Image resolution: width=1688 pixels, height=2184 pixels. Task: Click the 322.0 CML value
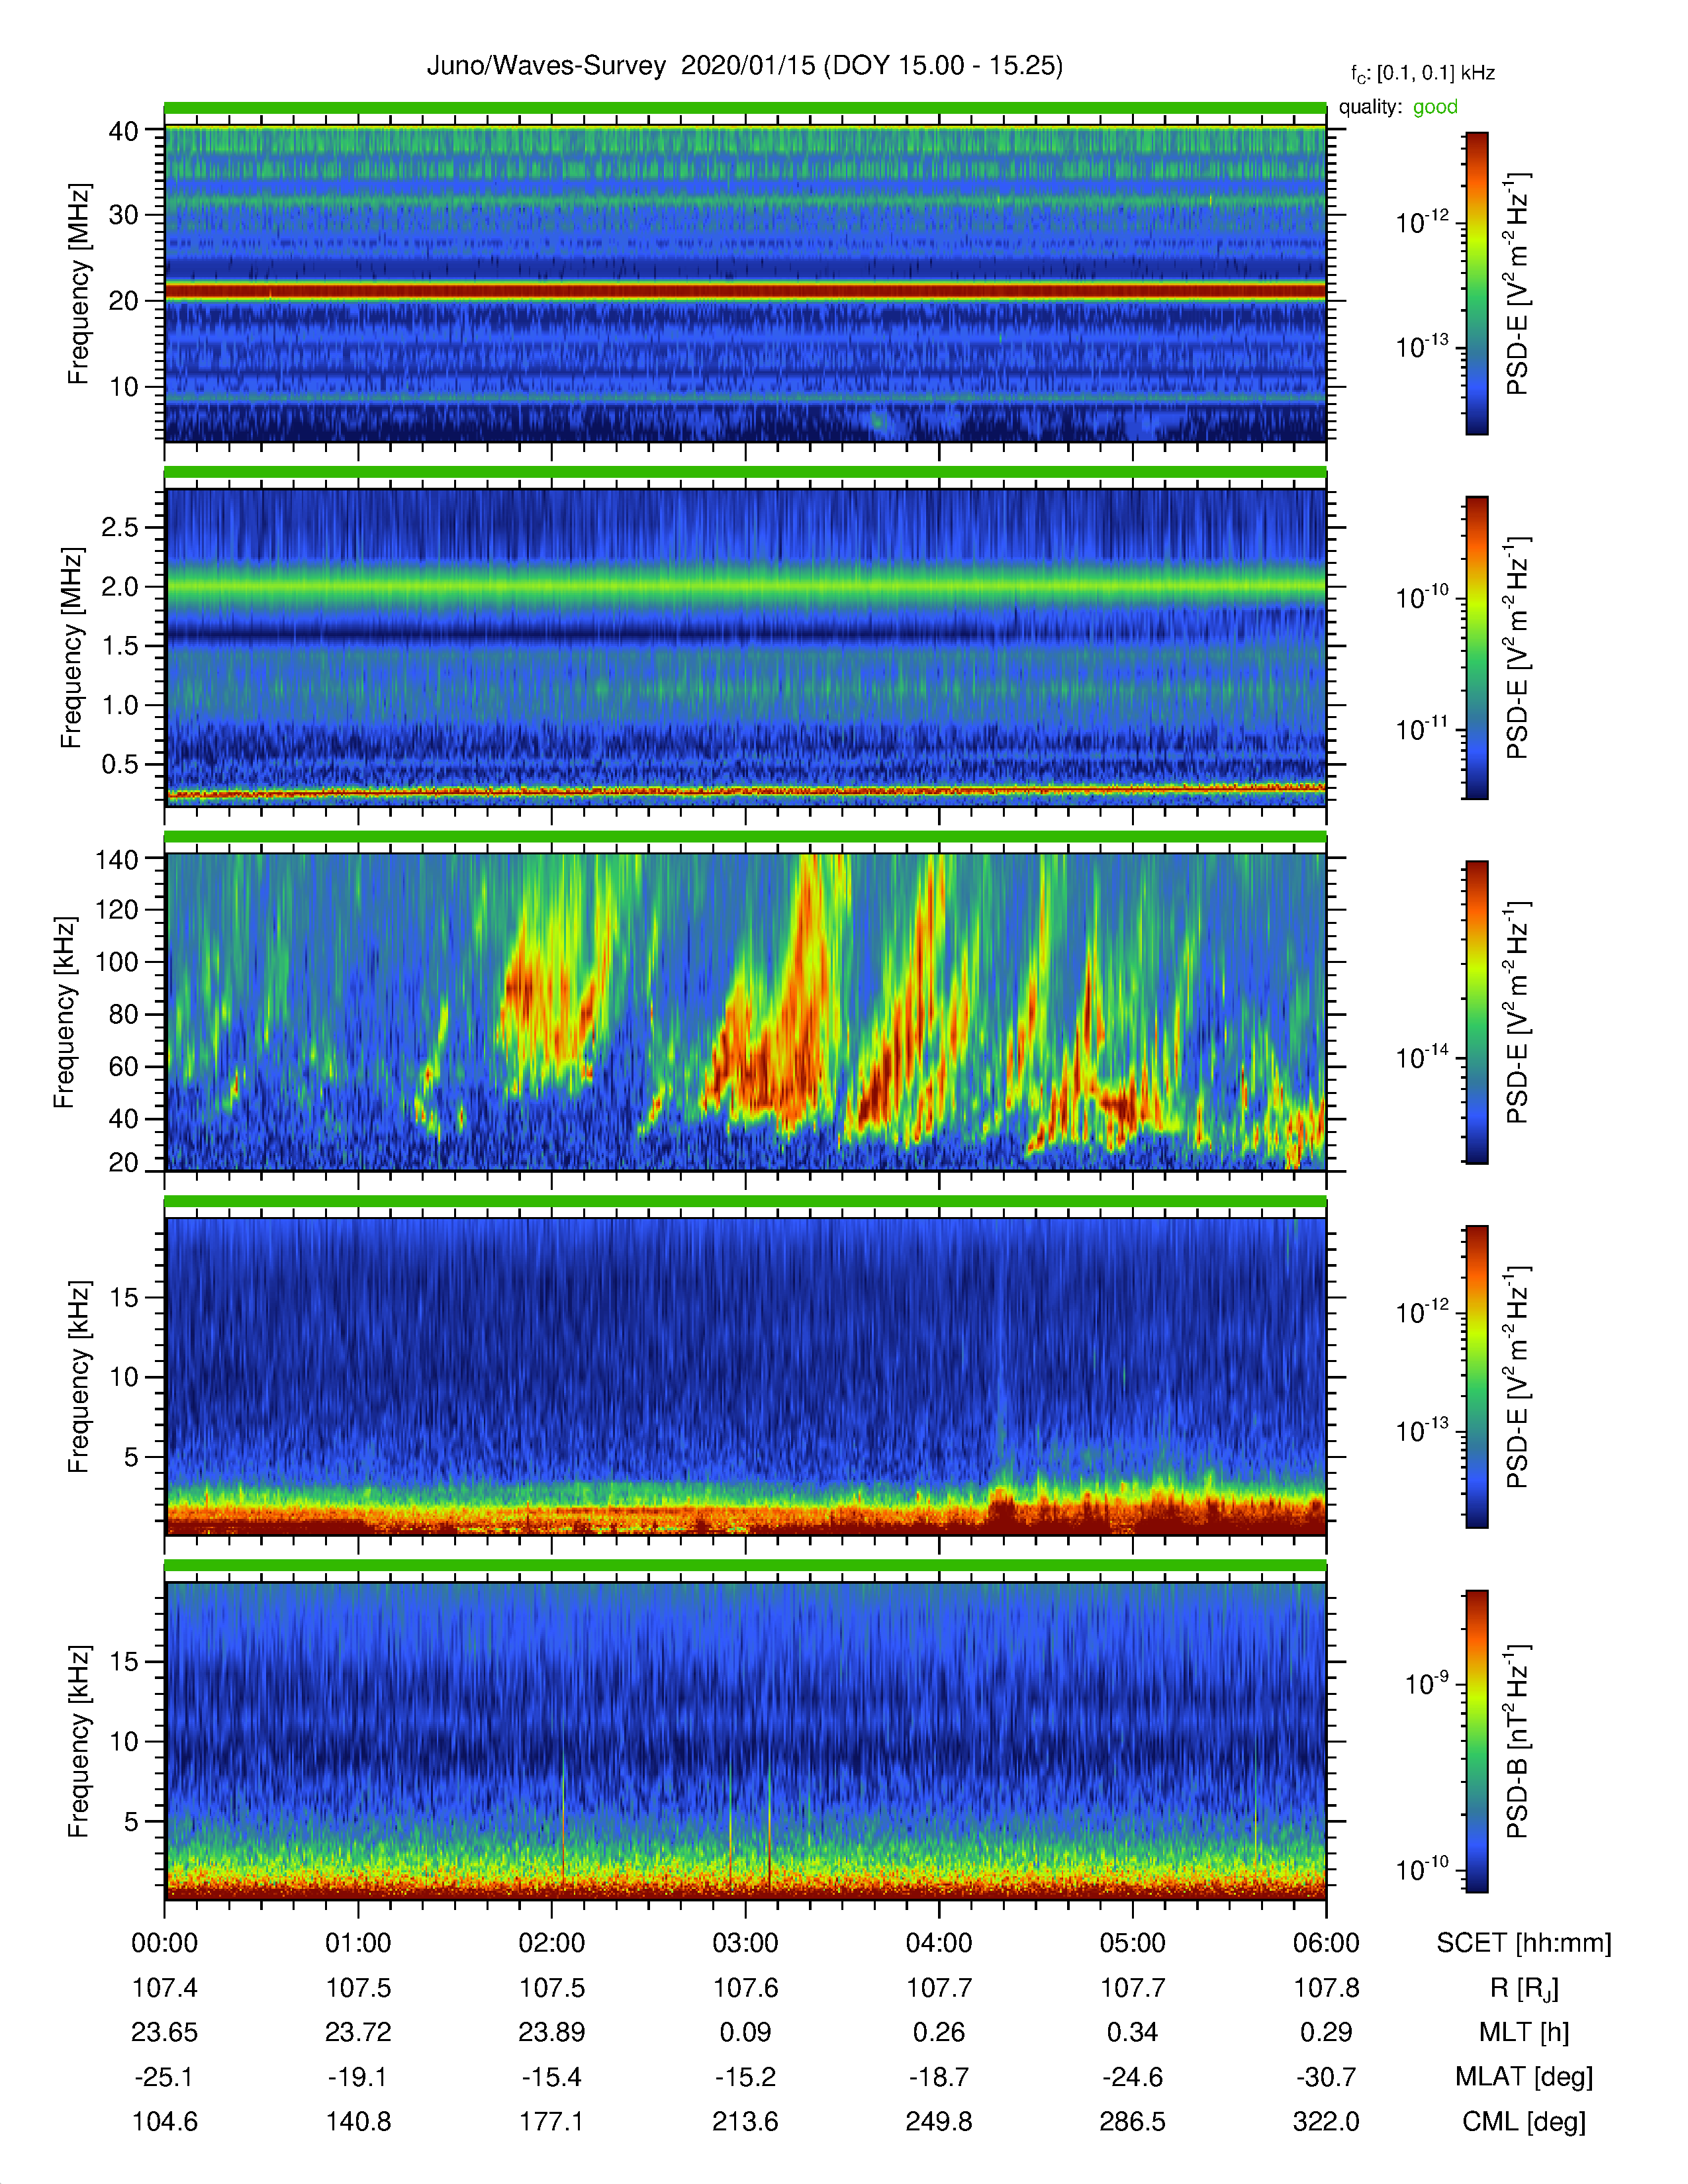[1326, 2122]
